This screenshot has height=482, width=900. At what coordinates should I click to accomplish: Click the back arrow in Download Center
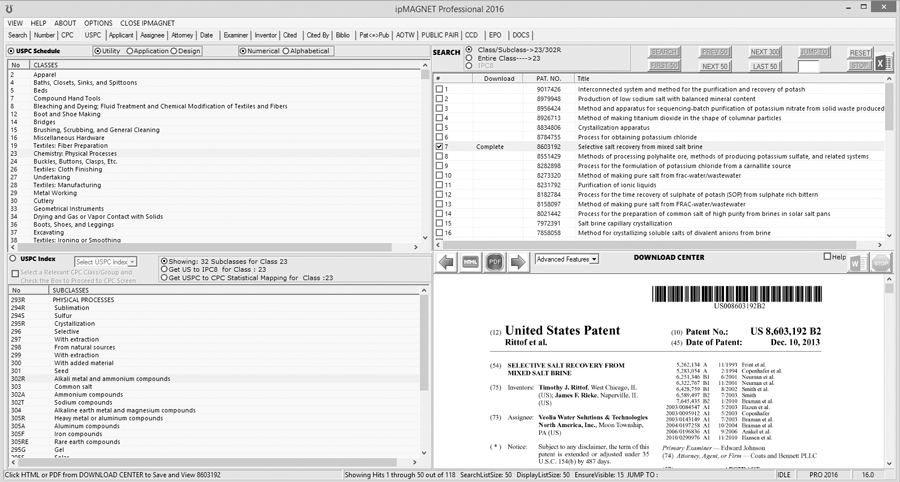[446, 262]
